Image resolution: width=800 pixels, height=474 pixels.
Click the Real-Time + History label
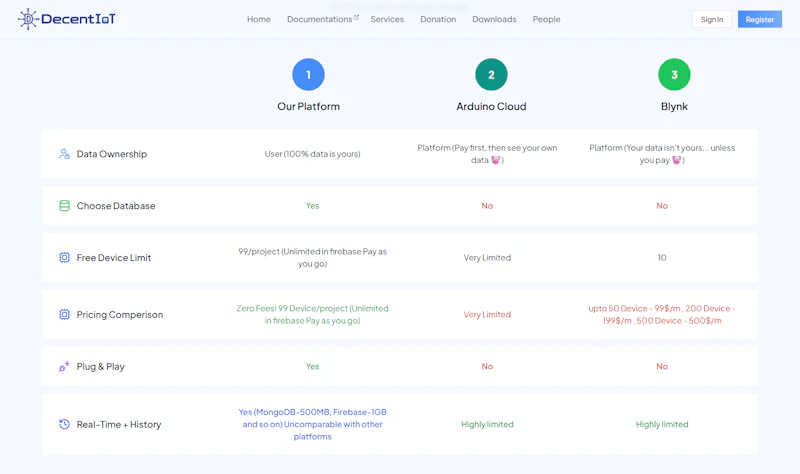point(119,425)
